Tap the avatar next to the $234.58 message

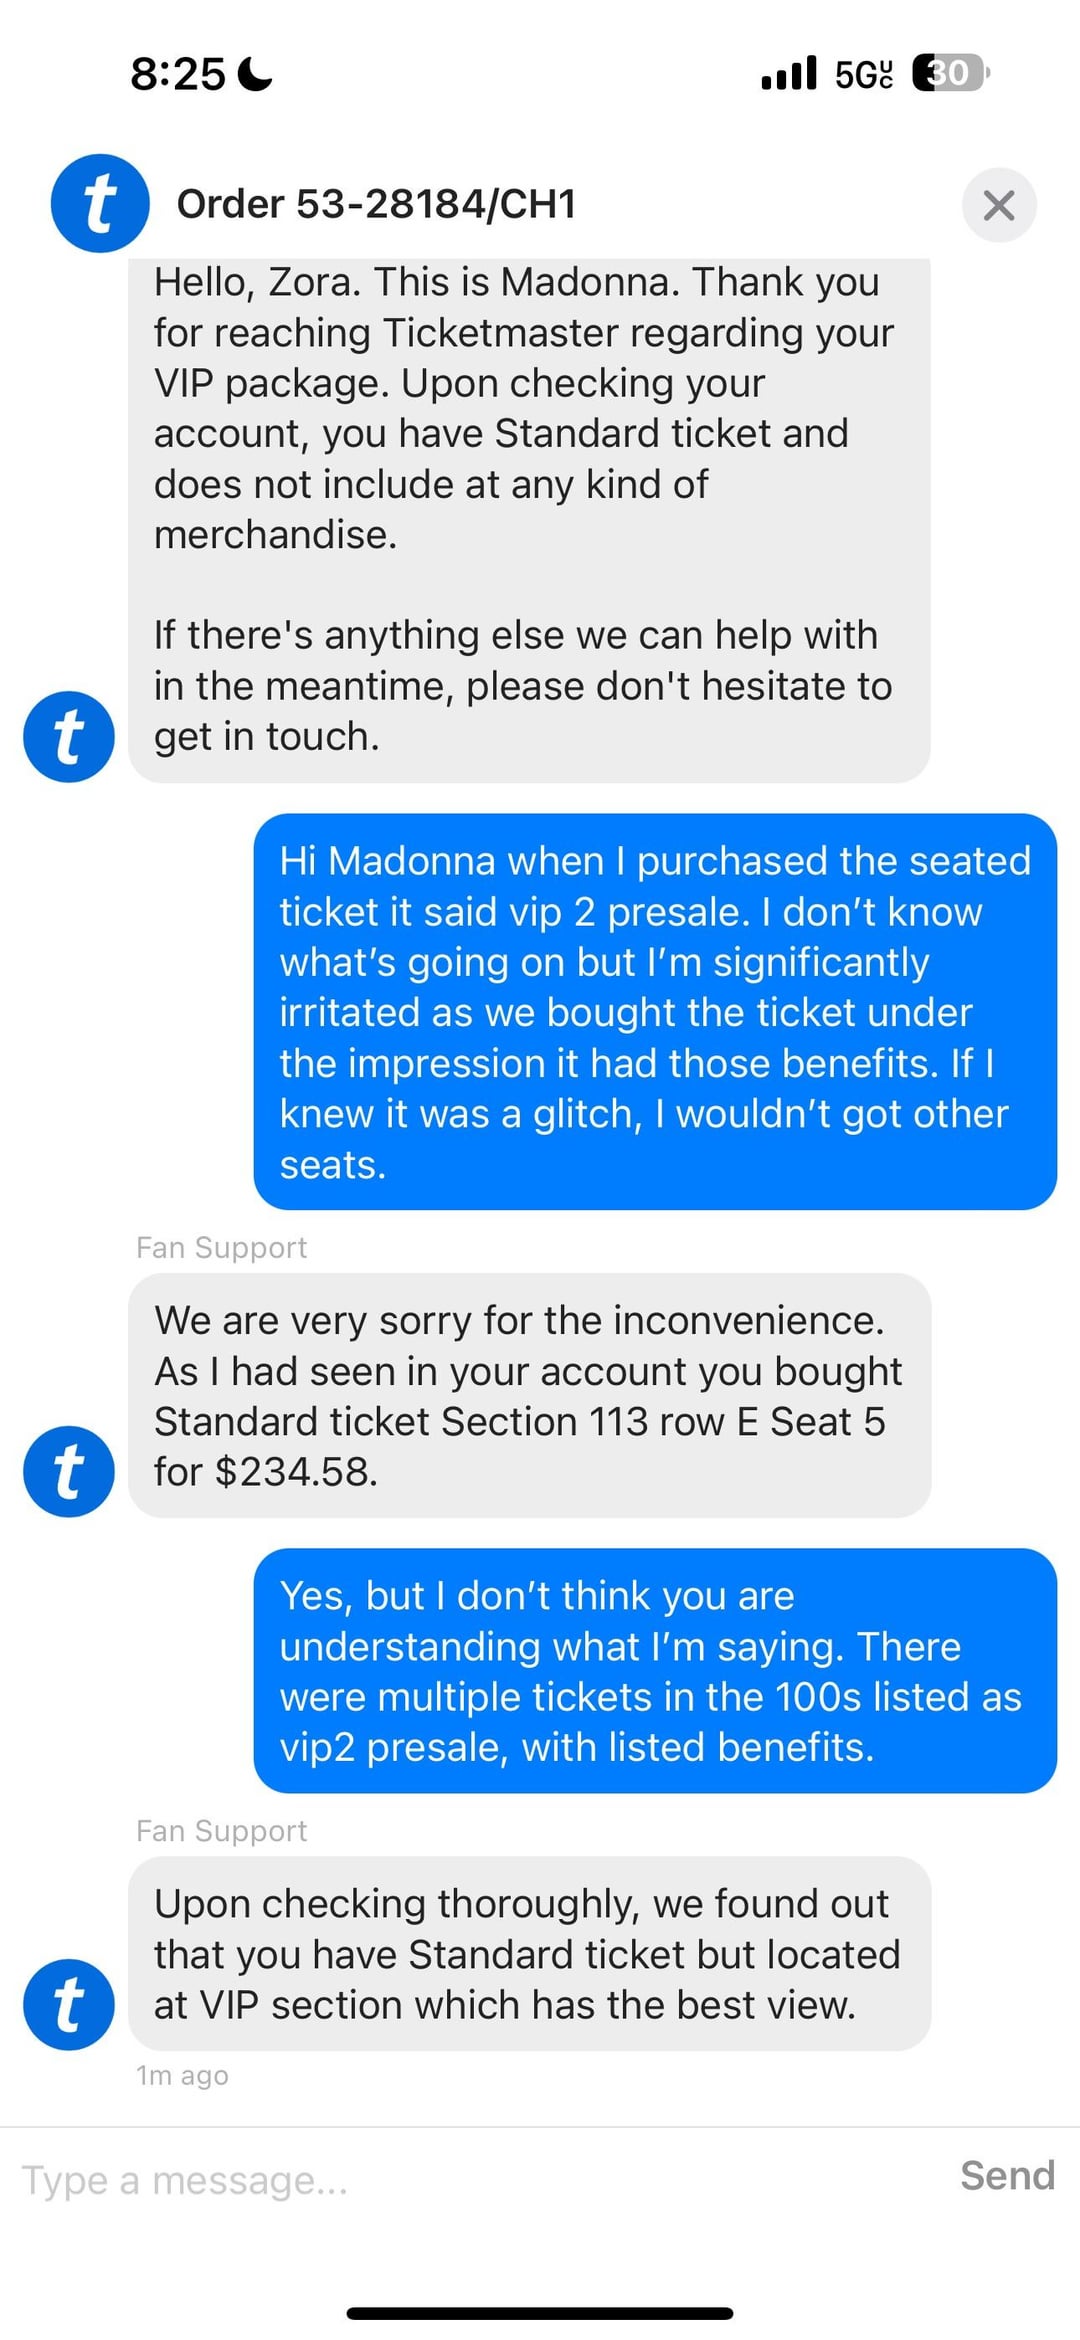pos(69,1471)
